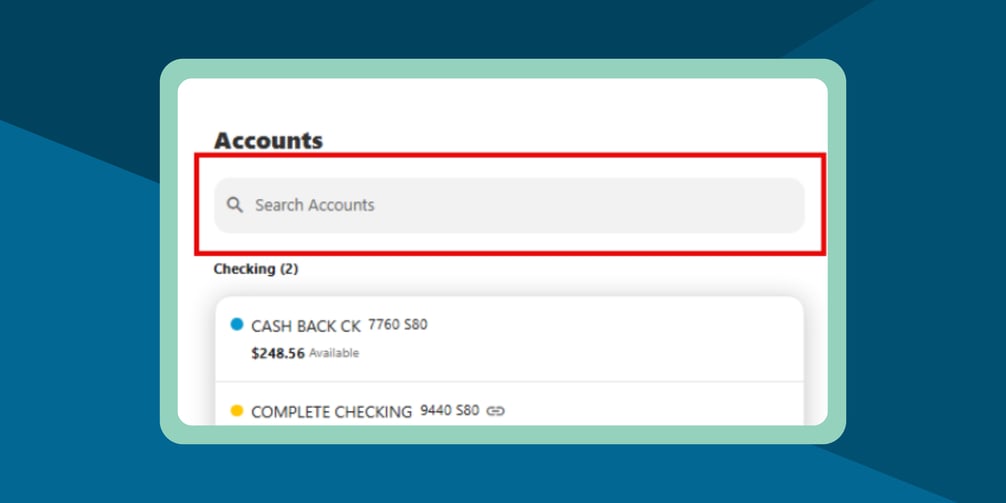1006x503 pixels.
Task: Click account number 9440 S80
Action: click(x=449, y=410)
